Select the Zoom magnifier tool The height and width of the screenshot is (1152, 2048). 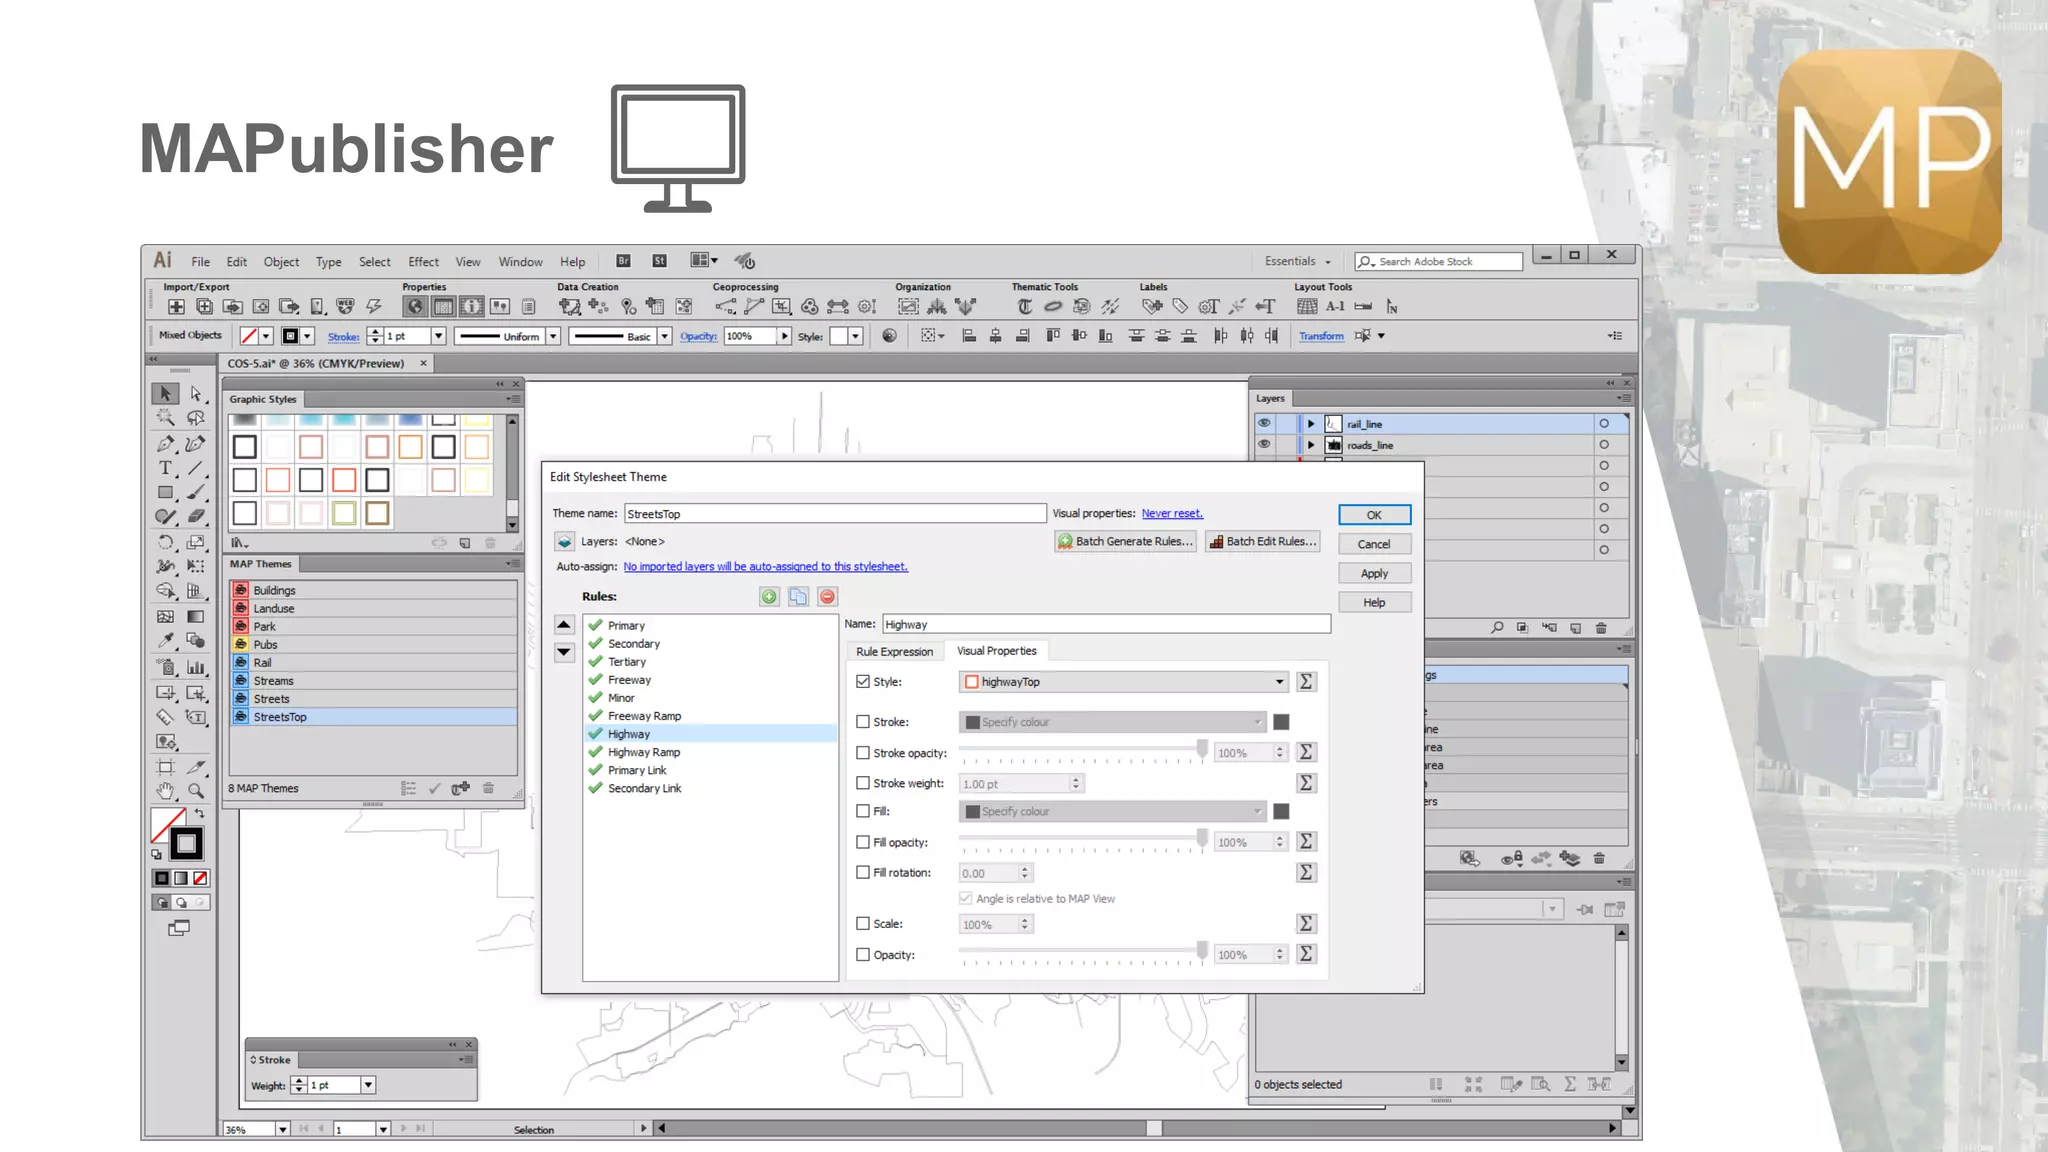[x=196, y=791]
